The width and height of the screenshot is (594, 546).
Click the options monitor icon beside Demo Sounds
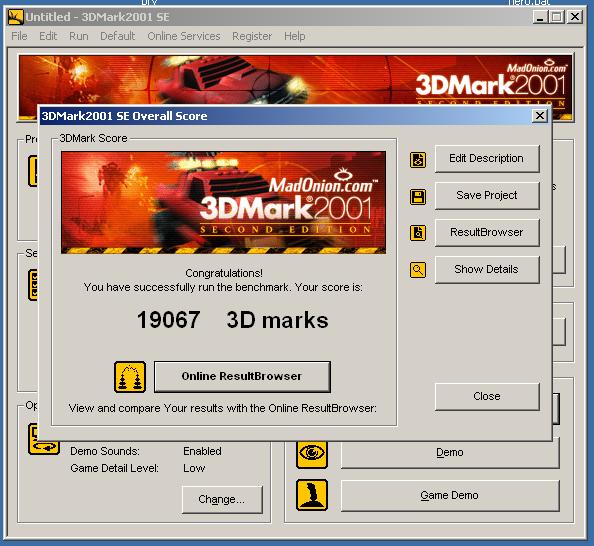click(44, 441)
